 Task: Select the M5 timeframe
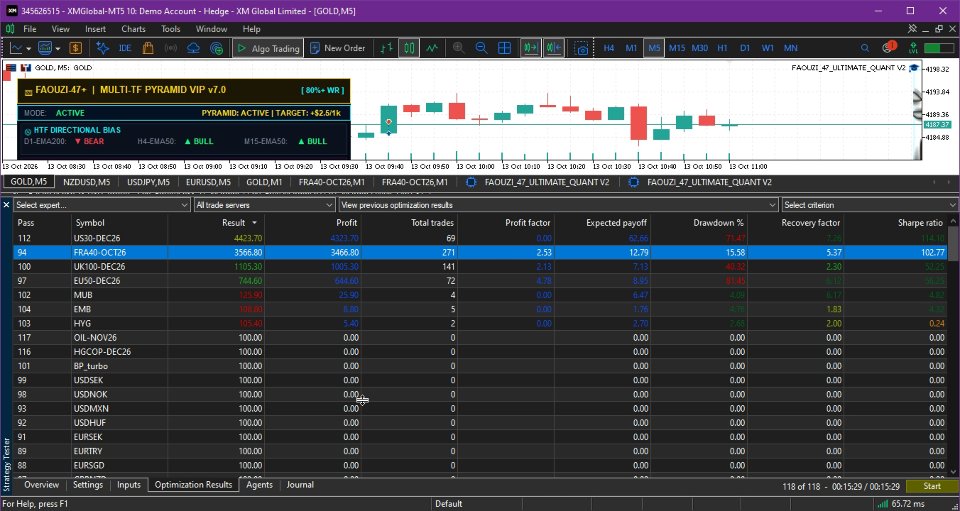pos(654,48)
